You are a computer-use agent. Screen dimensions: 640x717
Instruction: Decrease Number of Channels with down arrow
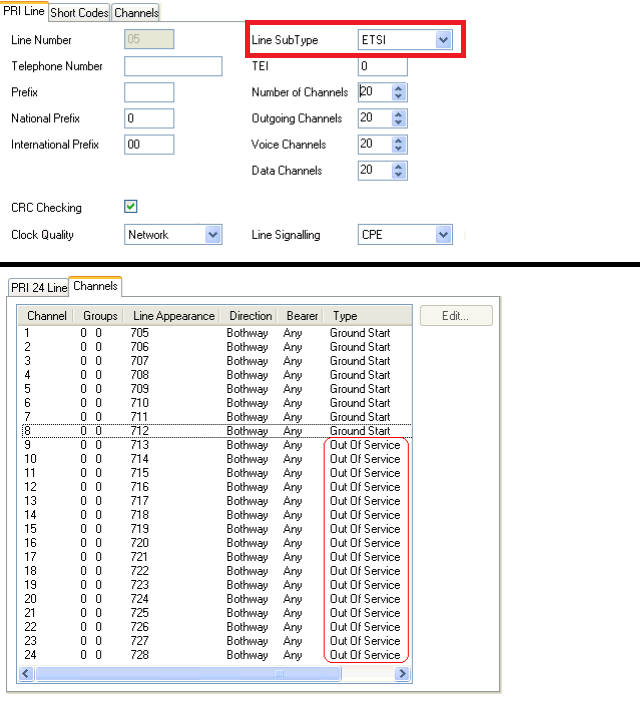coord(399,96)
